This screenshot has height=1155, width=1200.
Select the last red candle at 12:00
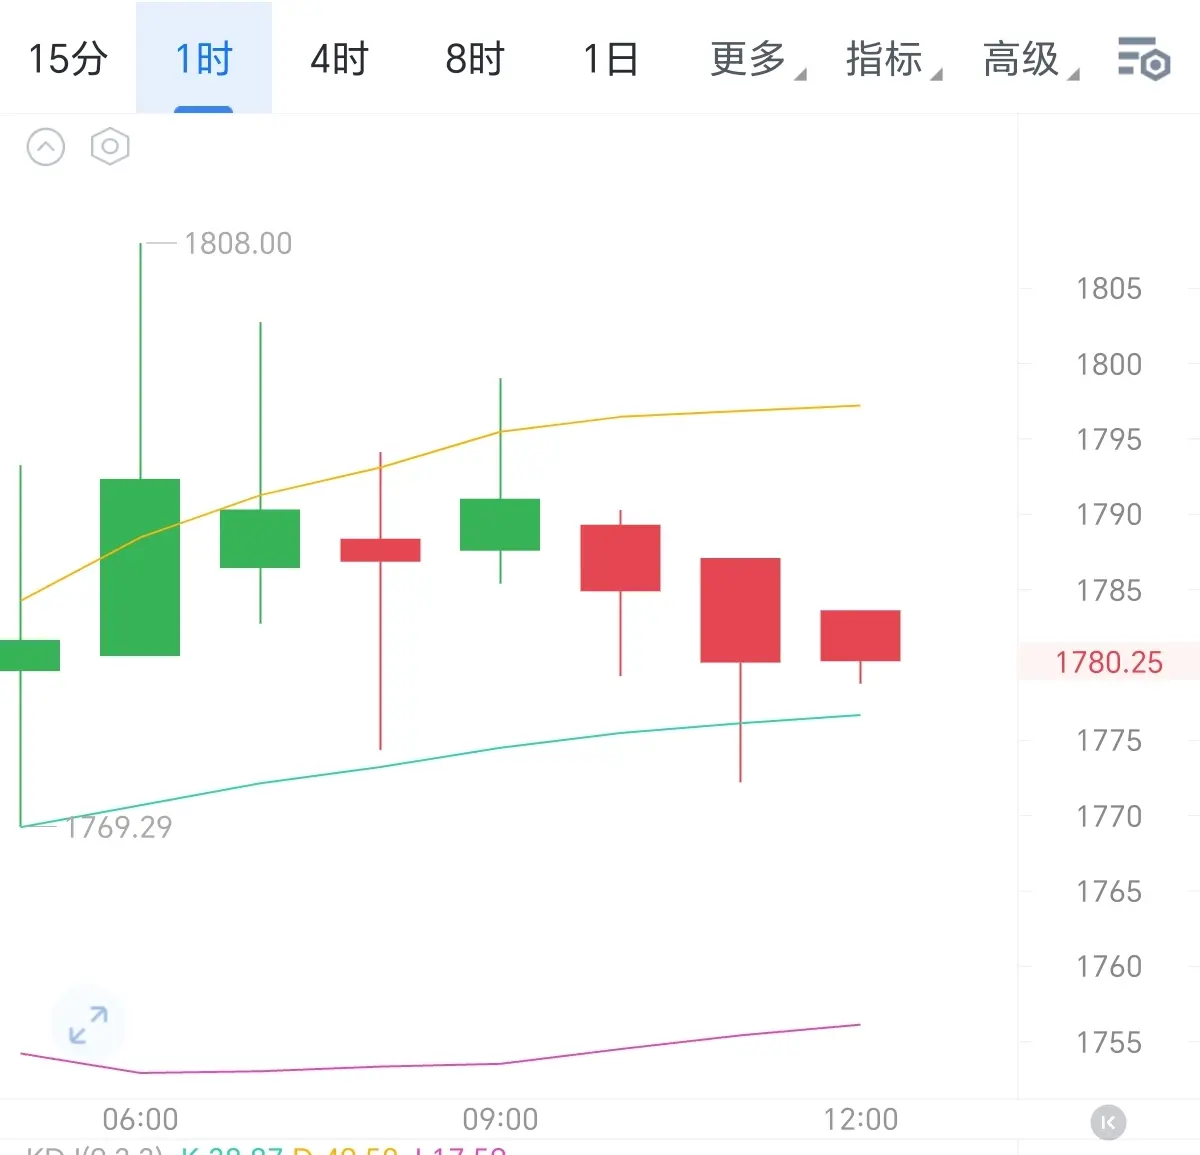[860, 635]
